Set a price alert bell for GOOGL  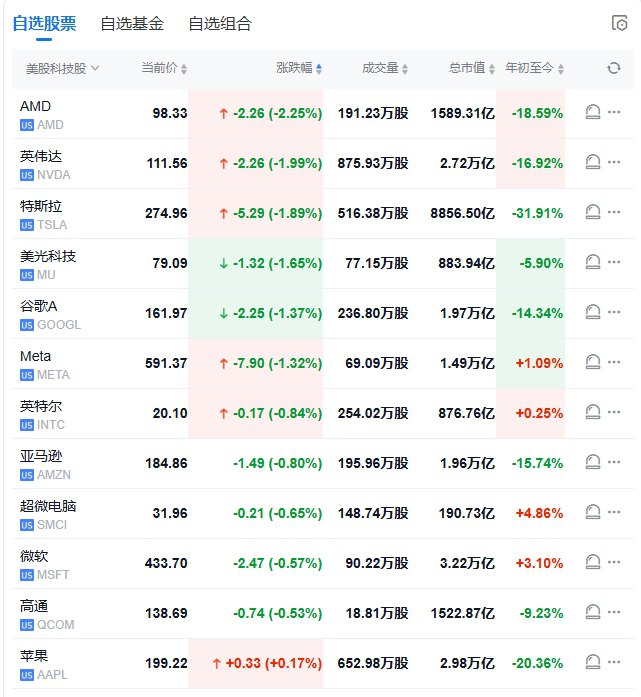[x=593, y=312]
